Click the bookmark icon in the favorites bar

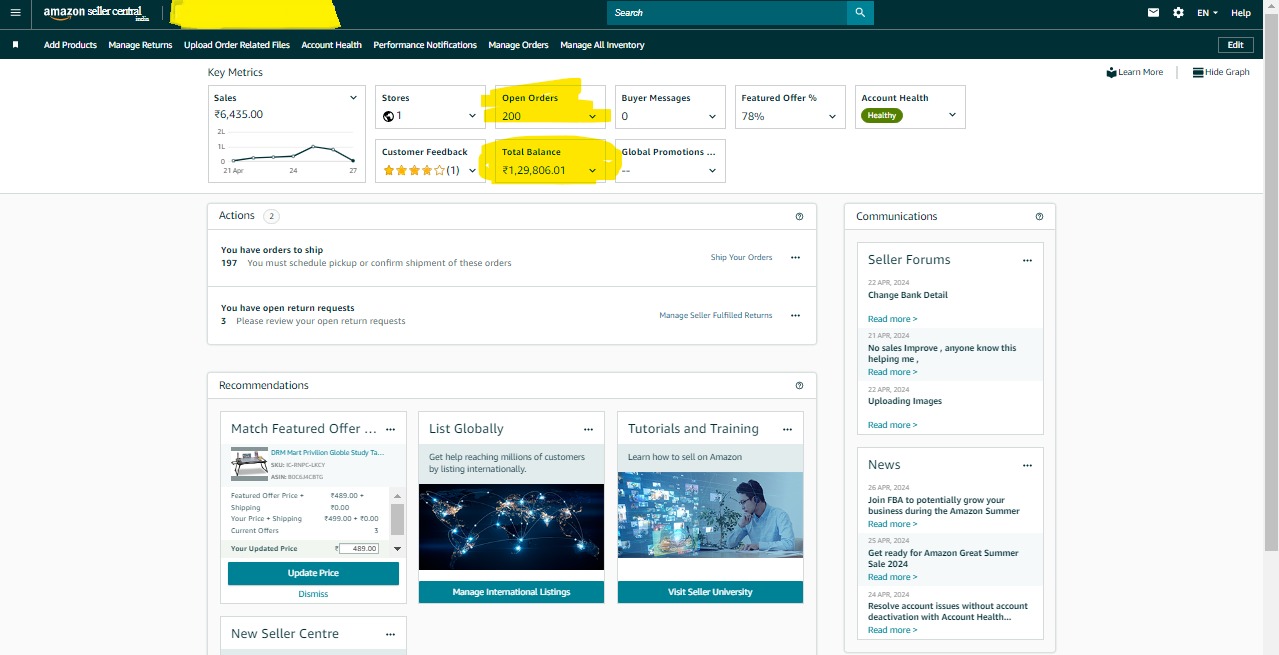(16, 45)
